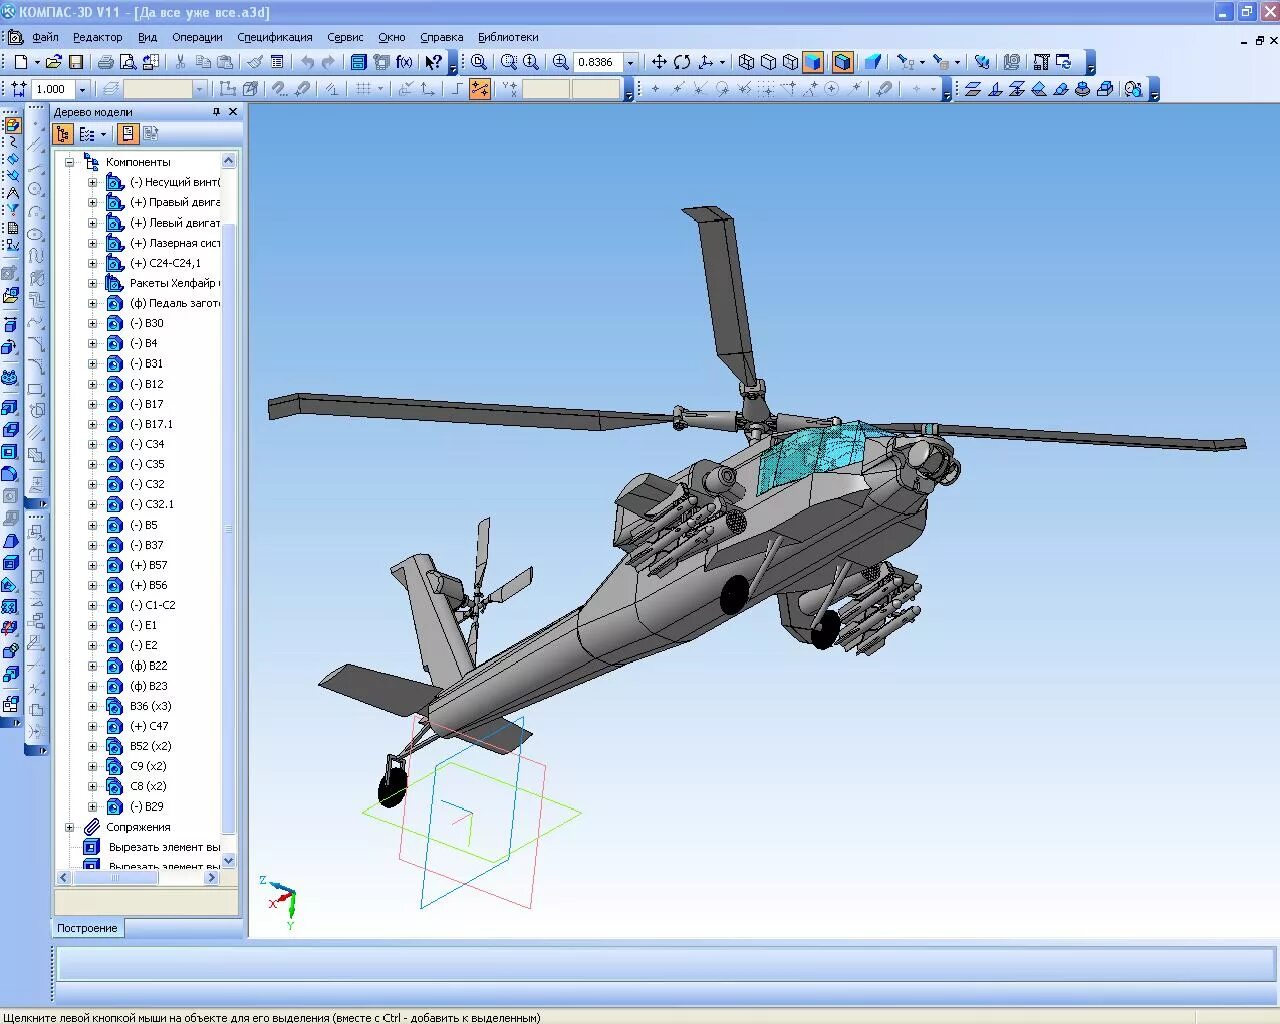Open the Спецификация menu
Viewport: 1280px width, 1024px height.
[275, 37]
